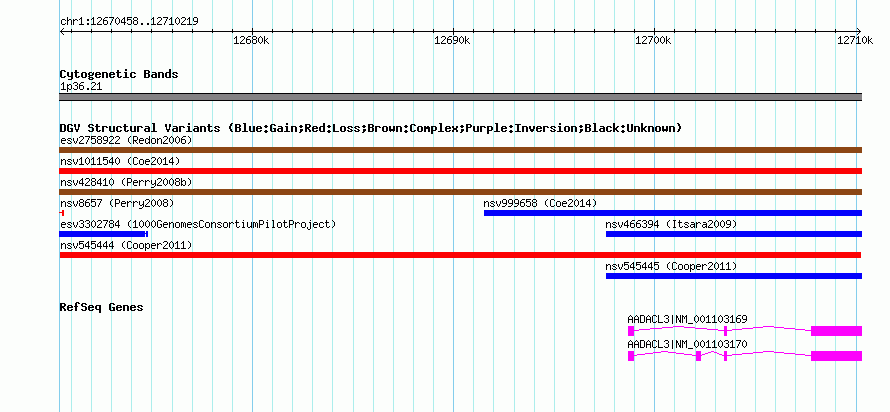Click the right arrowhead of the ruler
Viewport: 890px width, 412px height.
[859, 31]
